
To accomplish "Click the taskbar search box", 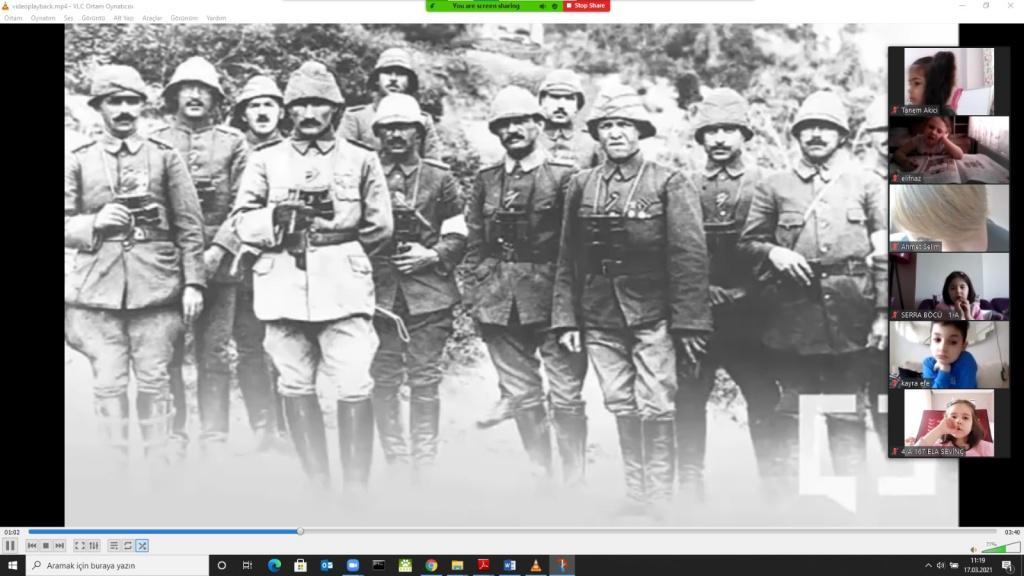I will (x=118, y=565).
